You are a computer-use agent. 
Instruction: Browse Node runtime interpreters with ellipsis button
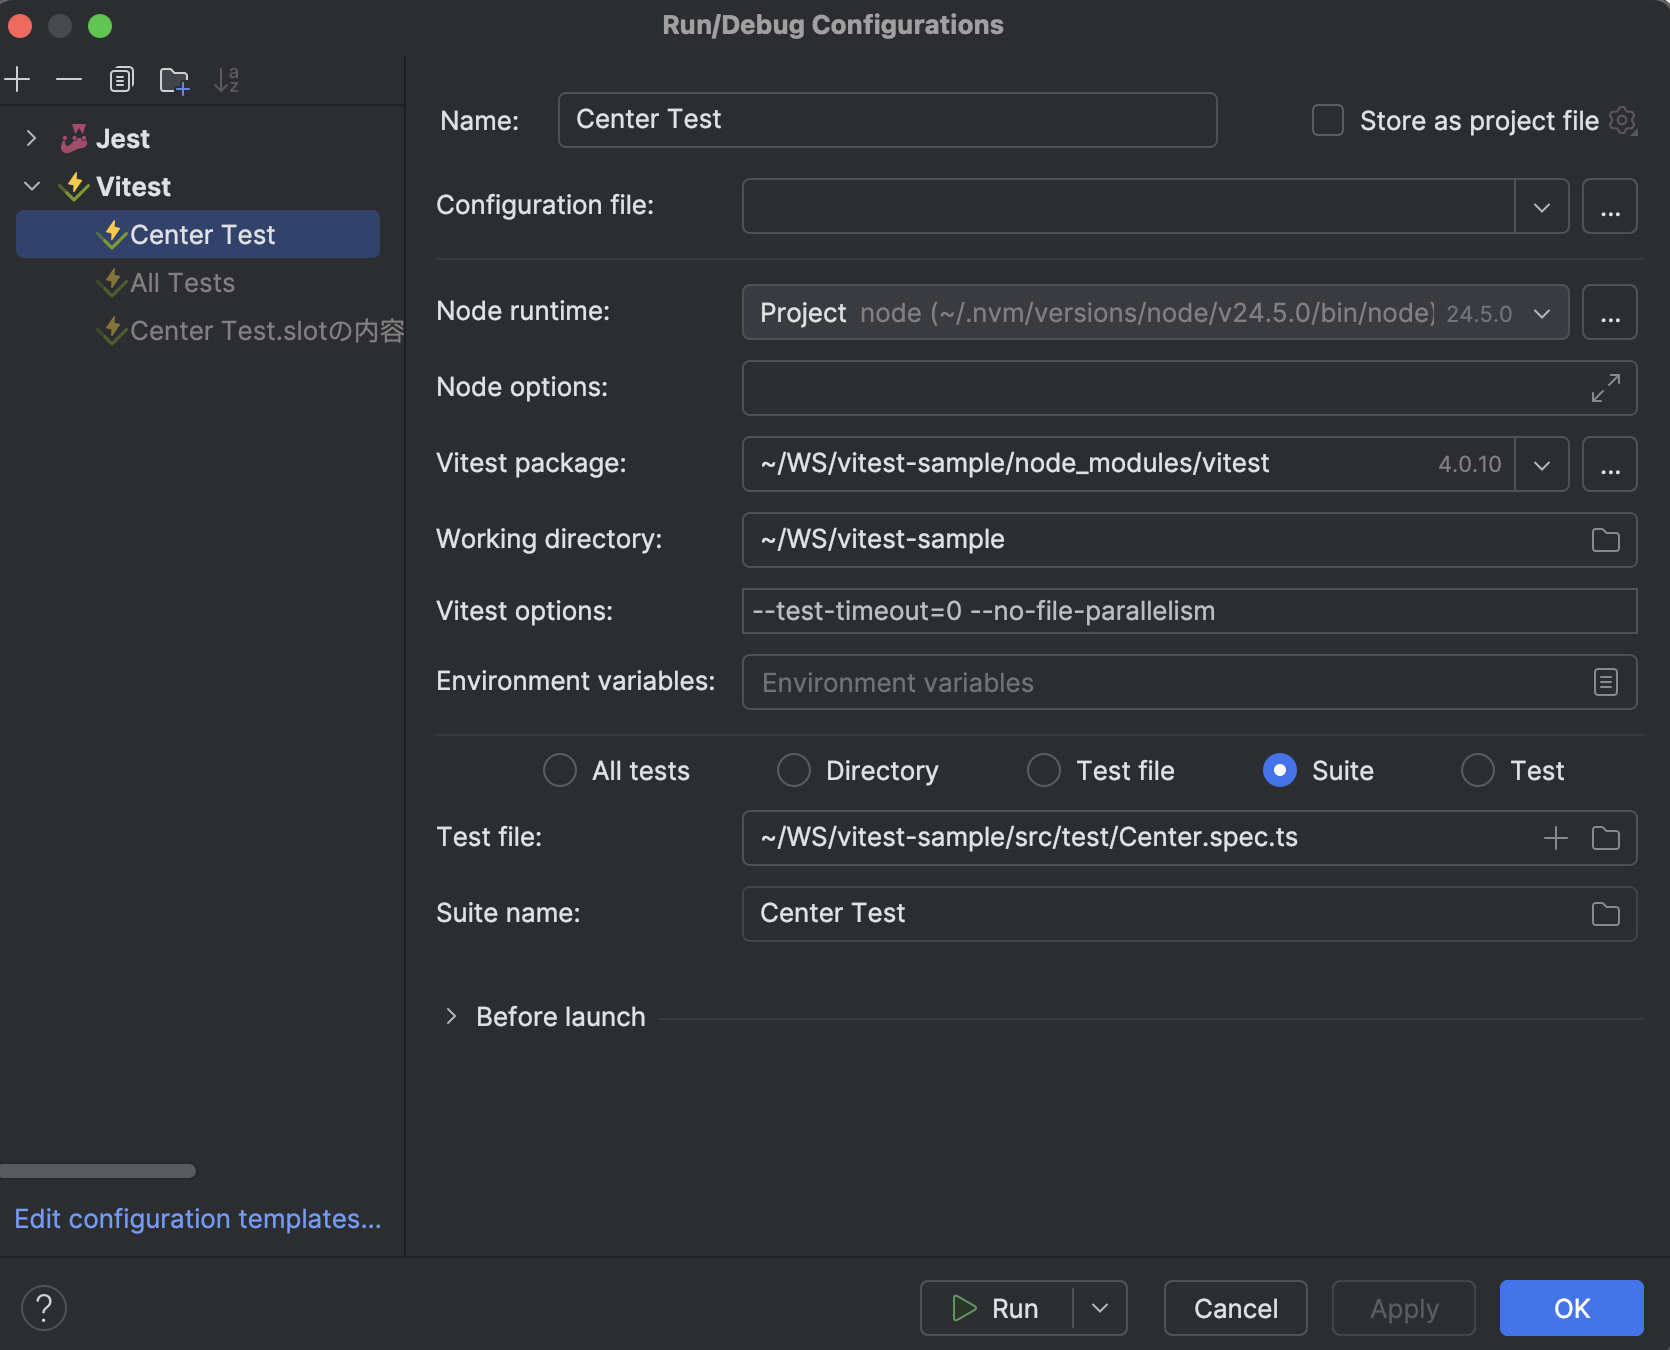(x=1610, y=312)
